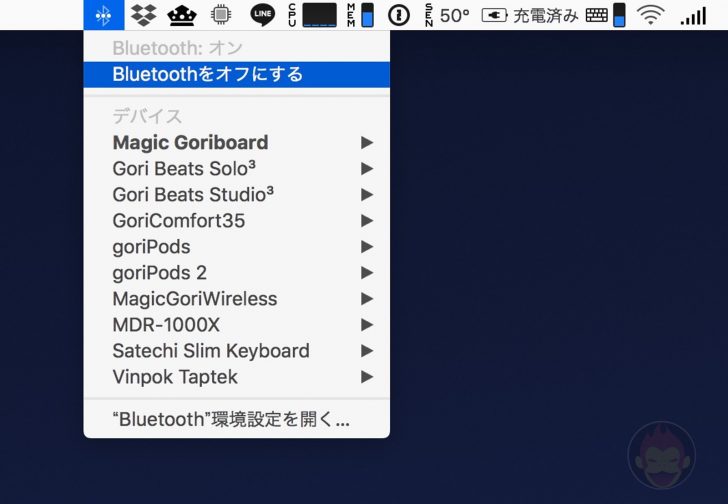
Task: Select Gori Beats Studio³ device
Action: pos(237,194)
